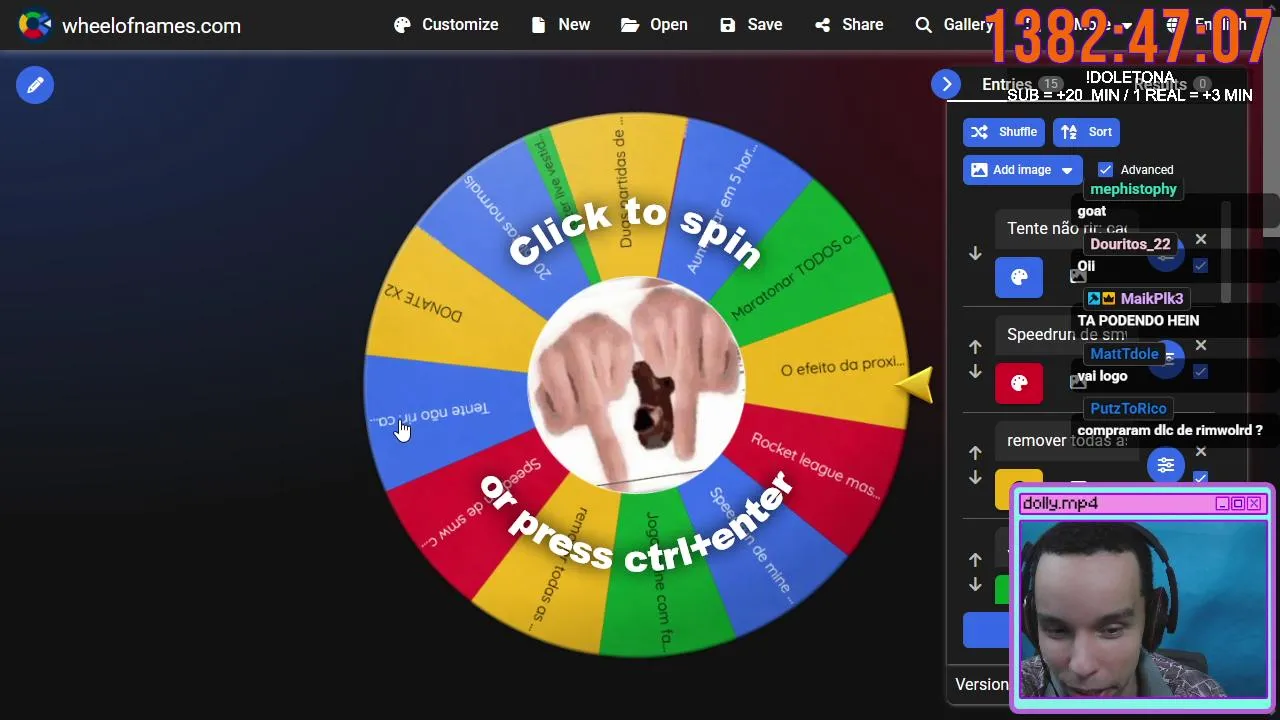Click mephistophy username in chat overlay
The height and width of the screenshot is (720, 1280).
point(1133,189)
